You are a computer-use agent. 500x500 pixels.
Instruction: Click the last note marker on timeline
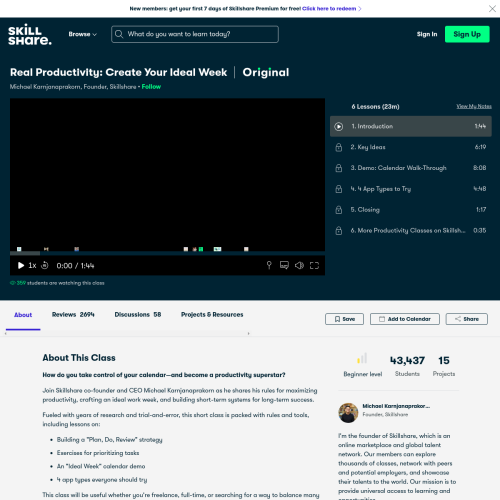tap(246, 249)
